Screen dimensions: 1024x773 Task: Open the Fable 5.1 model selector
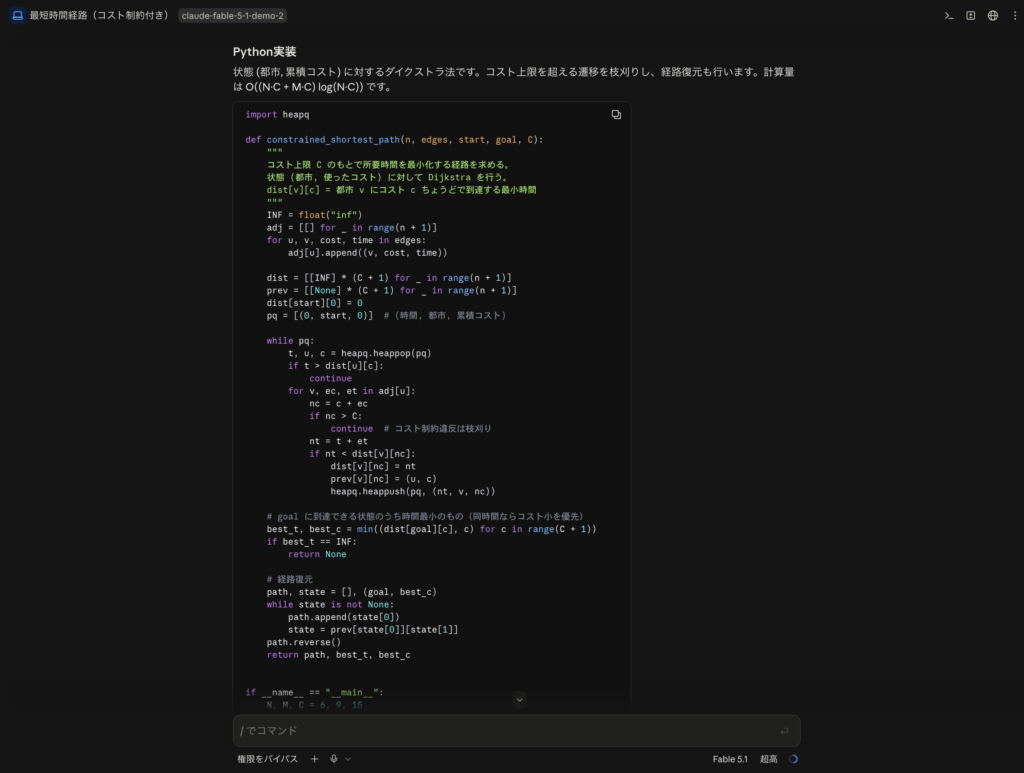(x=729, y=759)
